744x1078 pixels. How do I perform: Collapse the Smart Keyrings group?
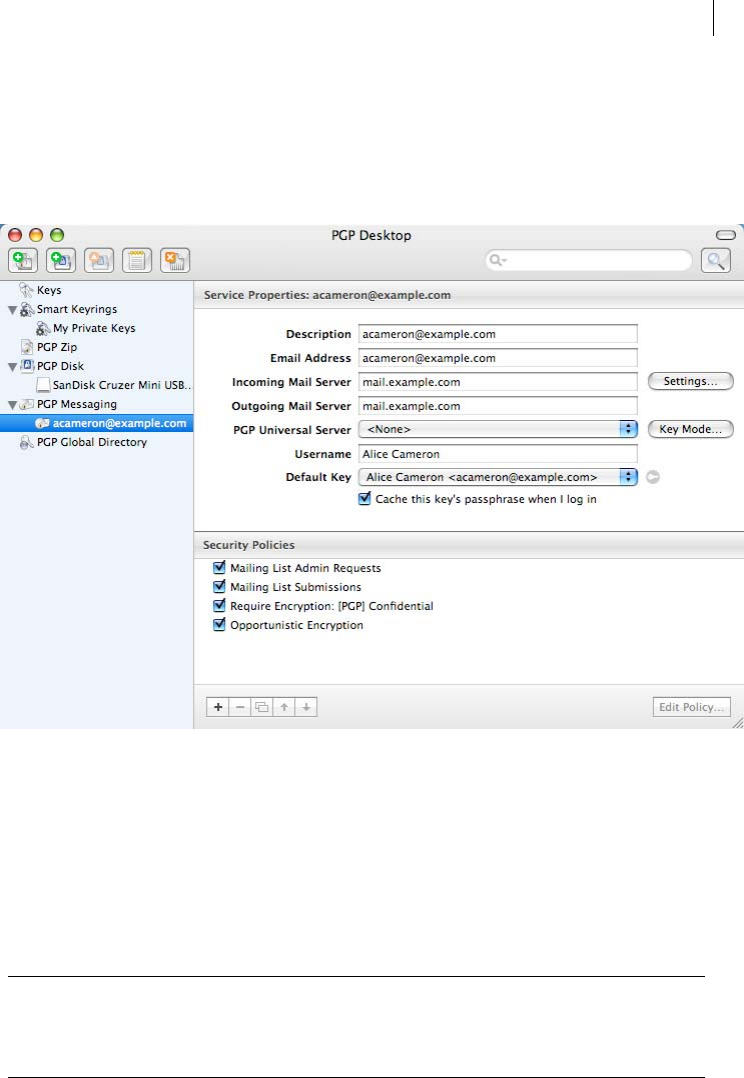coord(12,310)
